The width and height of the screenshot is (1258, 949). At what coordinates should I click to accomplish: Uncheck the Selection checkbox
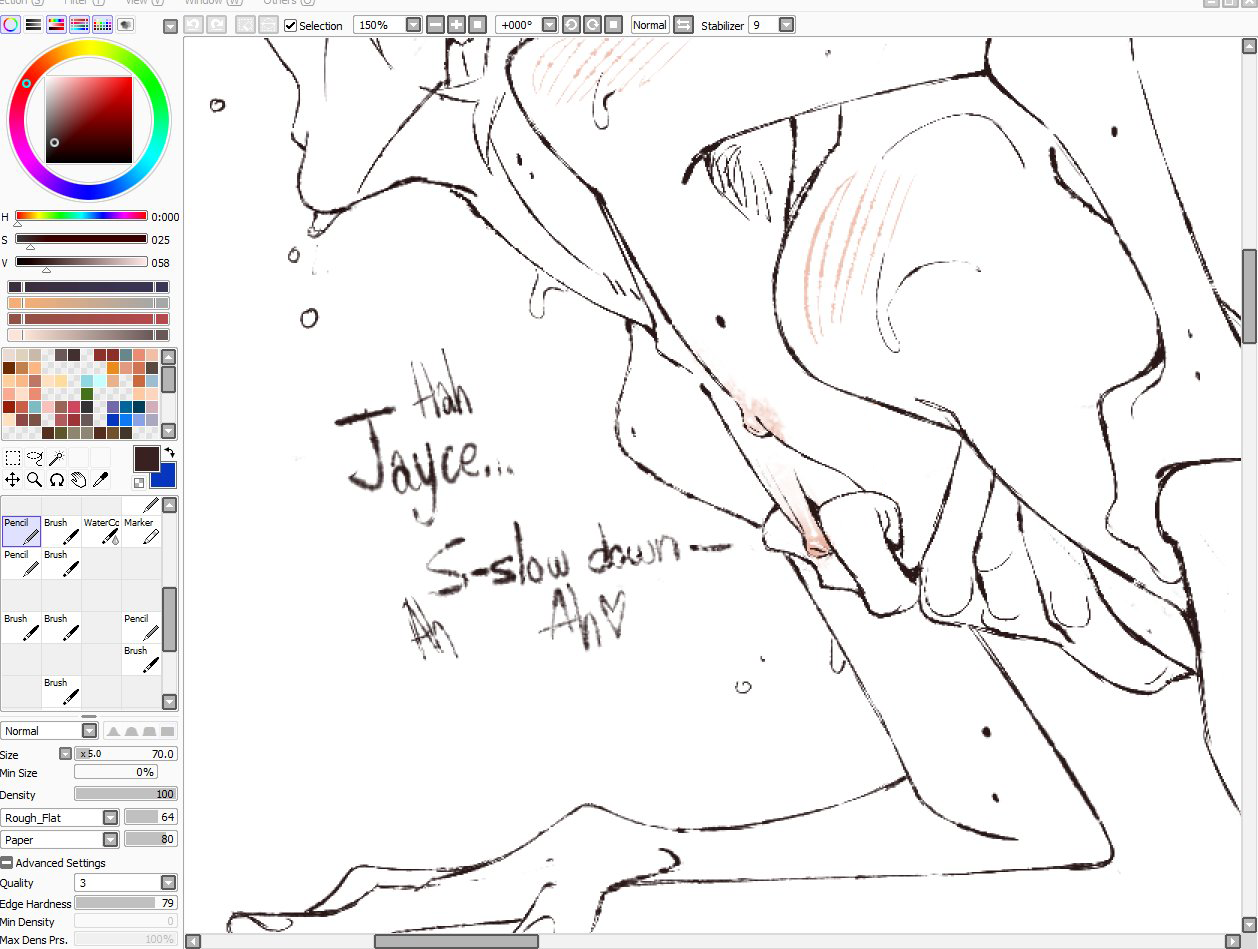point(290,25)
